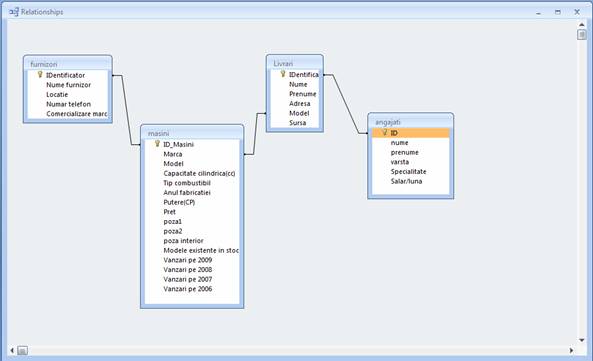593x361 pixels.
Task: Select the key icon in Livrari table
Action: point(283,74)
